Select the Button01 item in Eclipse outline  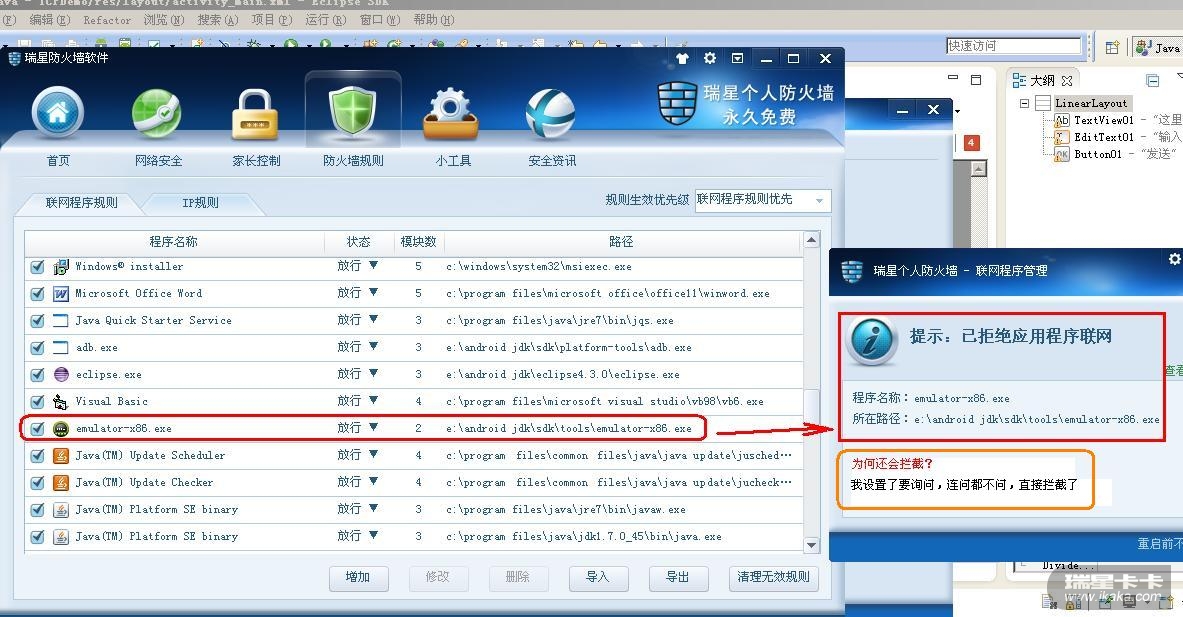[1097, 154]
